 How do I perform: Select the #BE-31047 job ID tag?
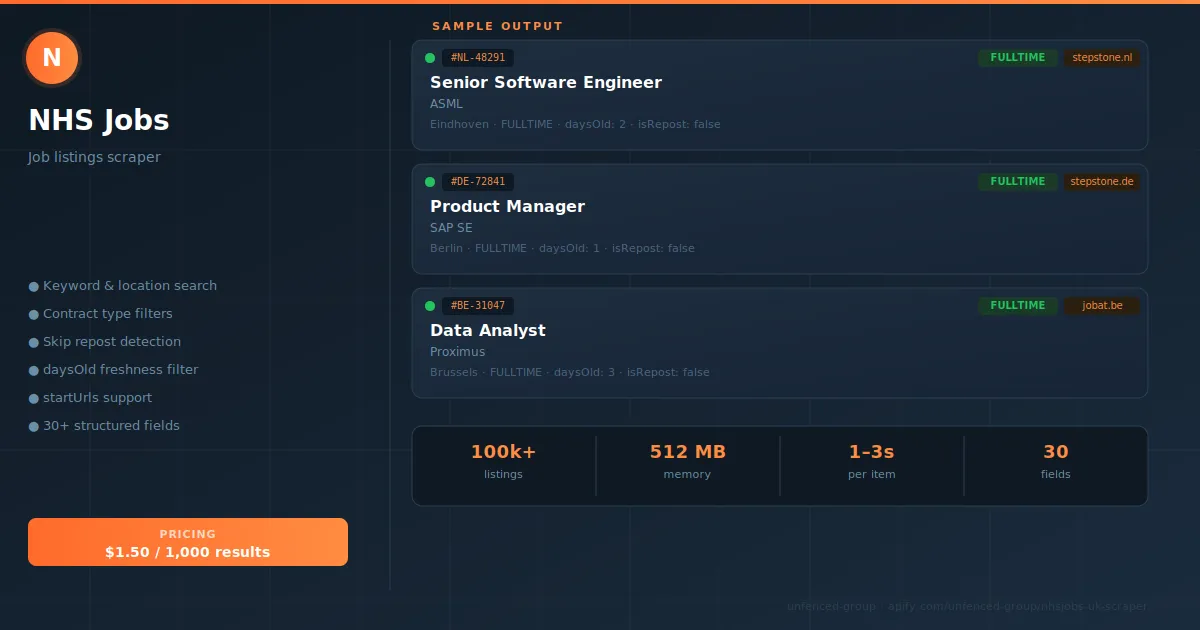tap(478, 306)
